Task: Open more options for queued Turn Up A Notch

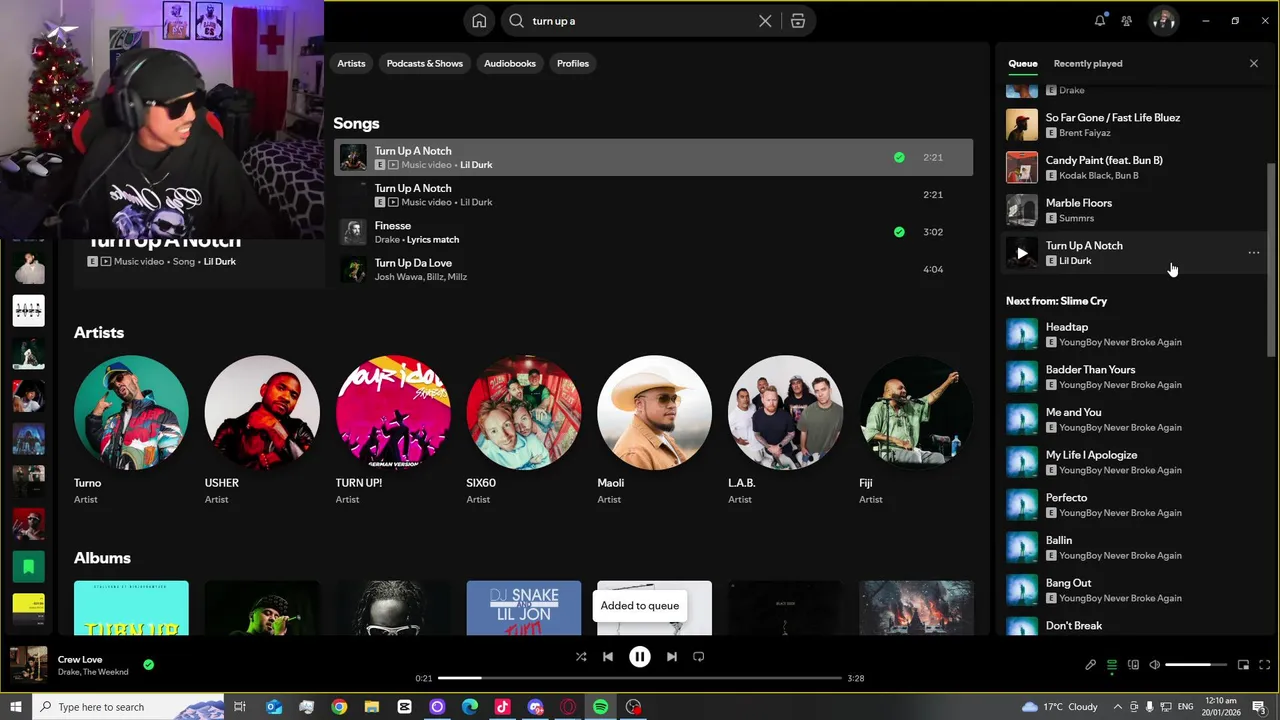Action: (1254, 253)
